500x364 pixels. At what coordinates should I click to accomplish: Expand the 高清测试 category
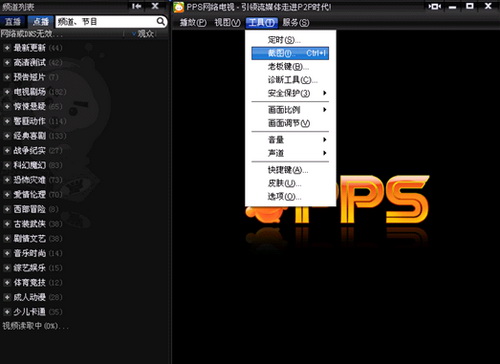[6, 63]
